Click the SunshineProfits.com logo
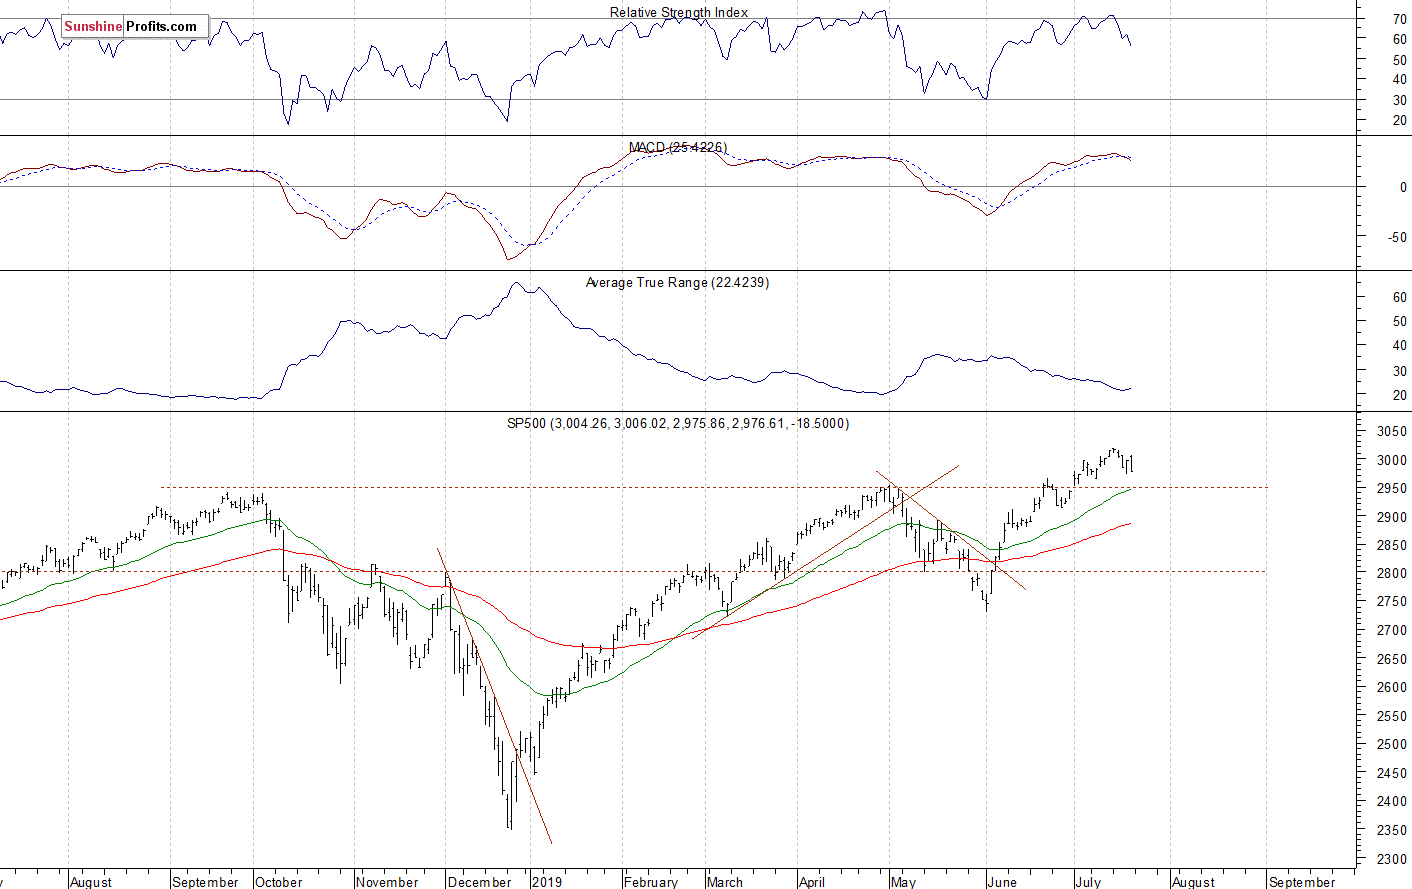1412x889 pixels. point(134,26)
